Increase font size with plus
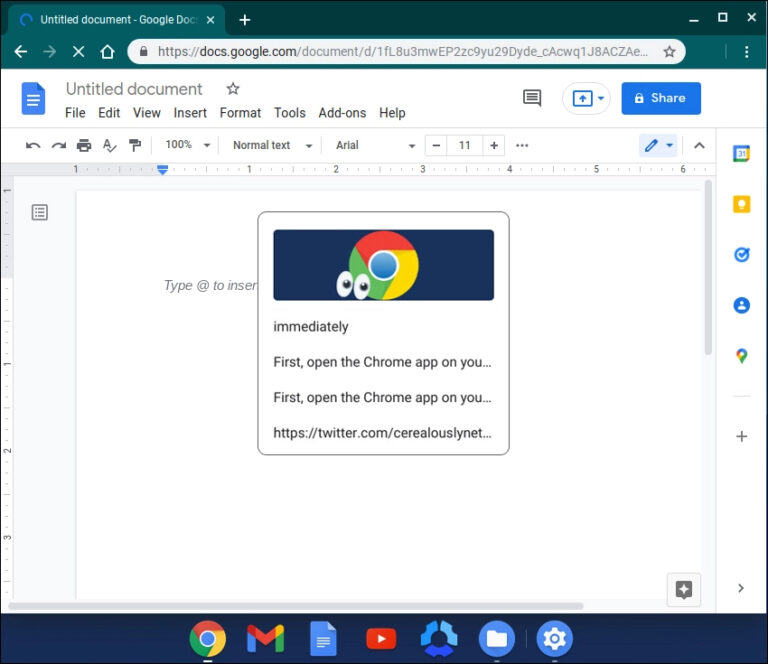The height and width of the screenshot is (664, 768). [494, 145]
